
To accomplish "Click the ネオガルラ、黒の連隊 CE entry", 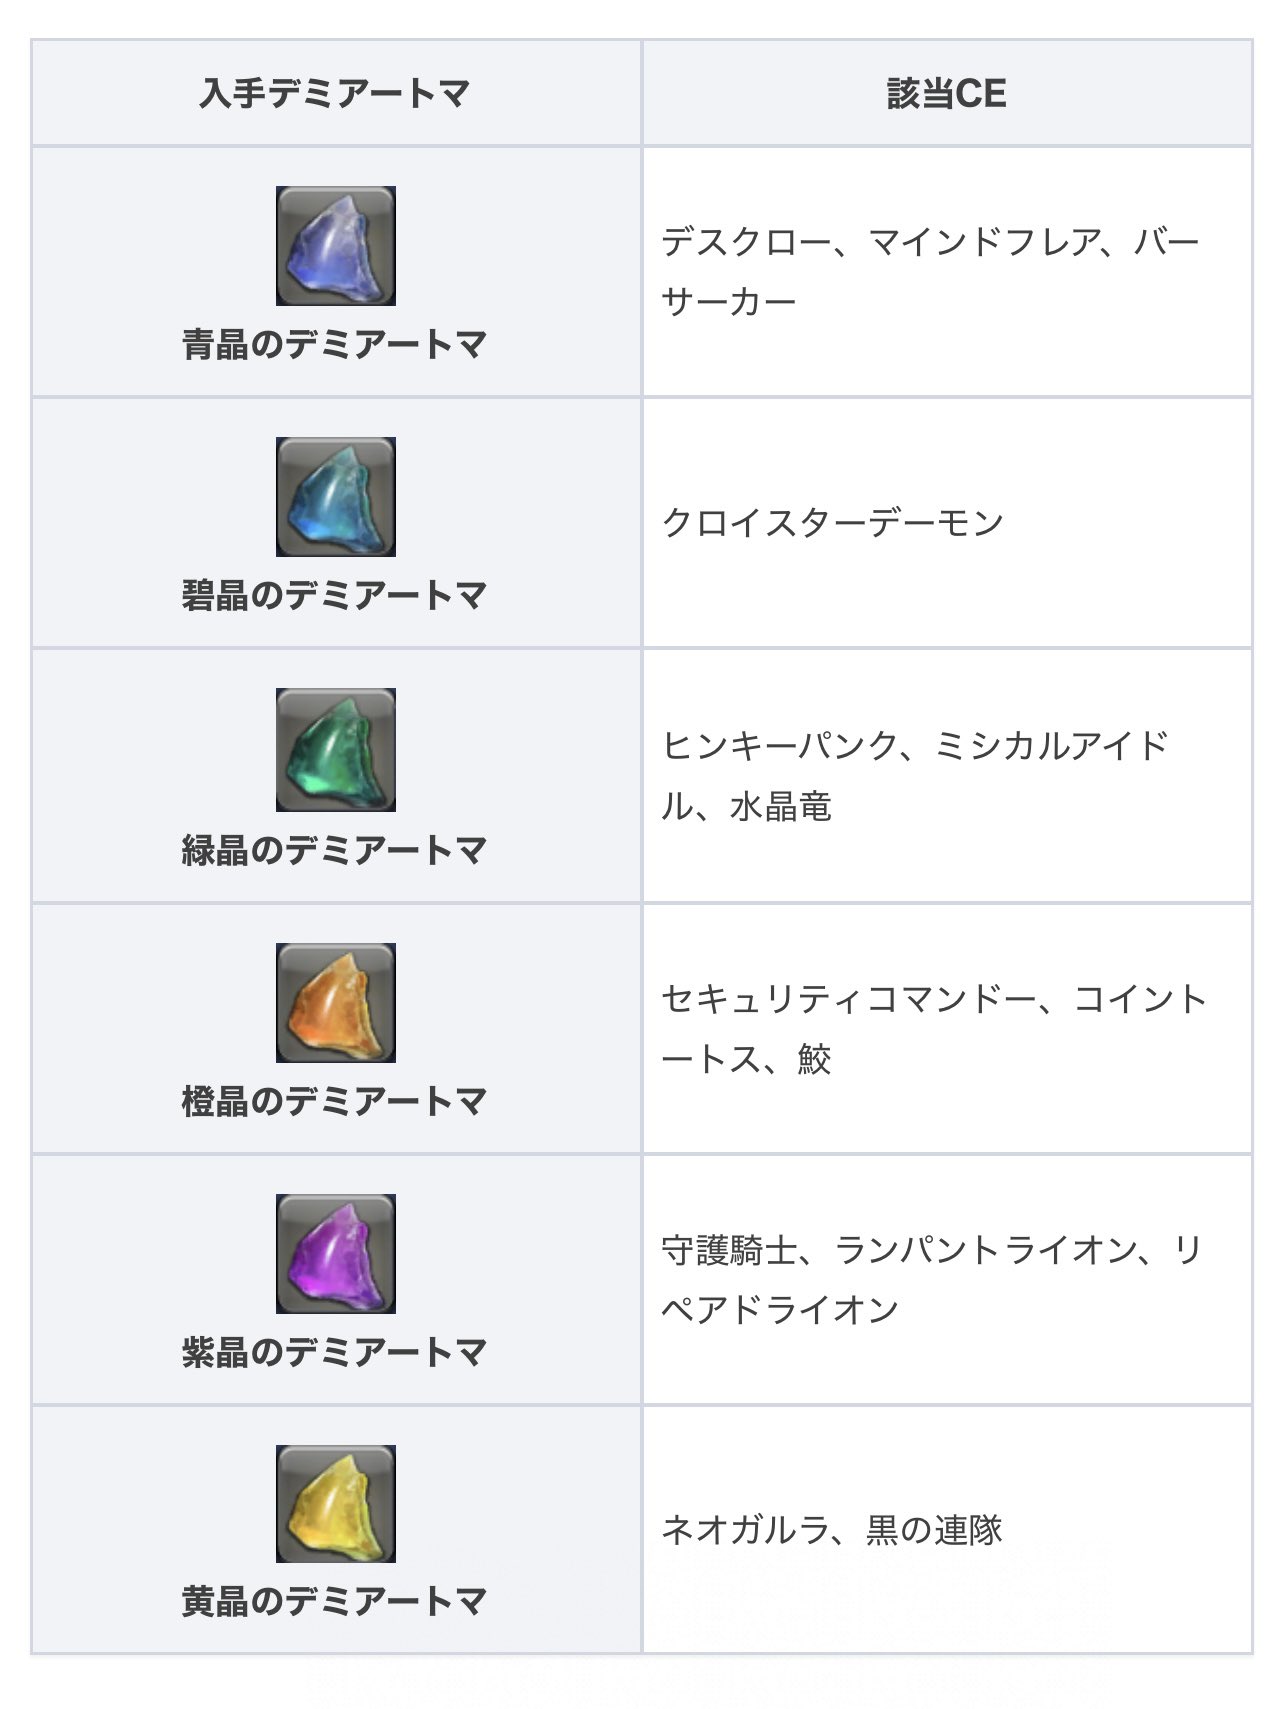I will tap(832, 1530).
